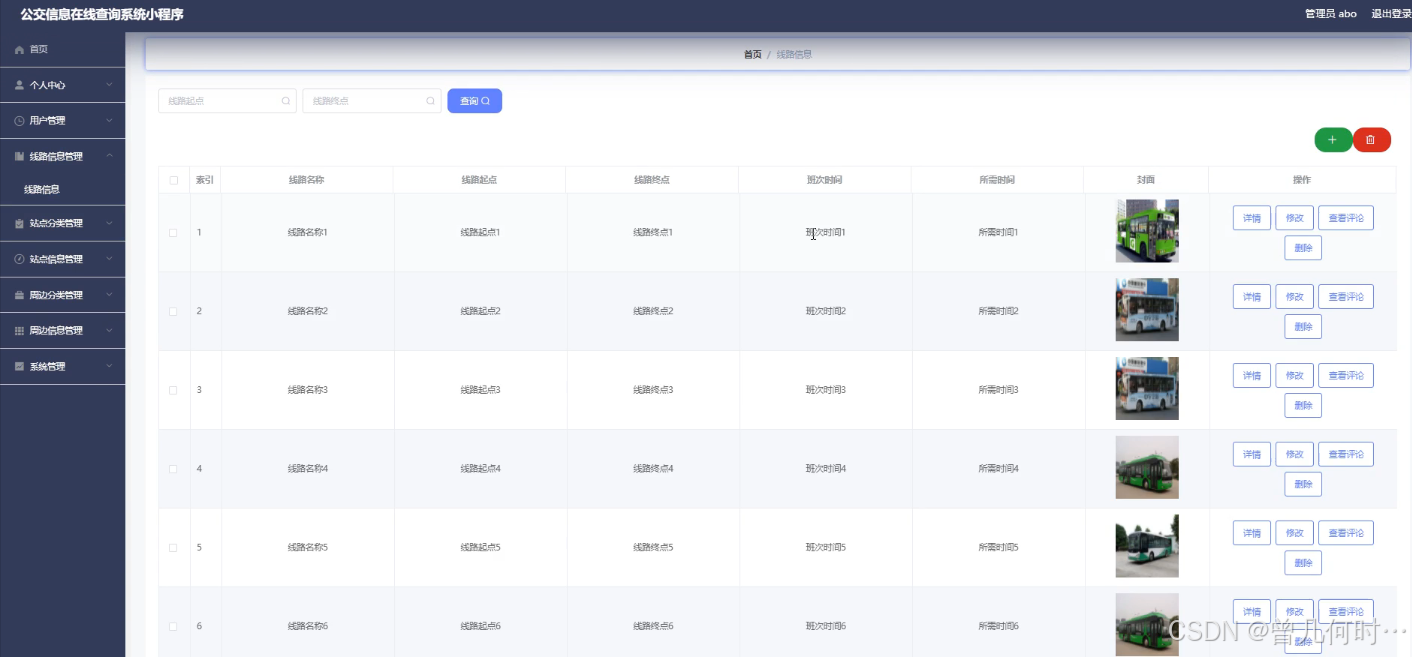Check the checkbox for row 线路名称1
This screenshot has width=1412, height=657.
(x=173, y=232)
